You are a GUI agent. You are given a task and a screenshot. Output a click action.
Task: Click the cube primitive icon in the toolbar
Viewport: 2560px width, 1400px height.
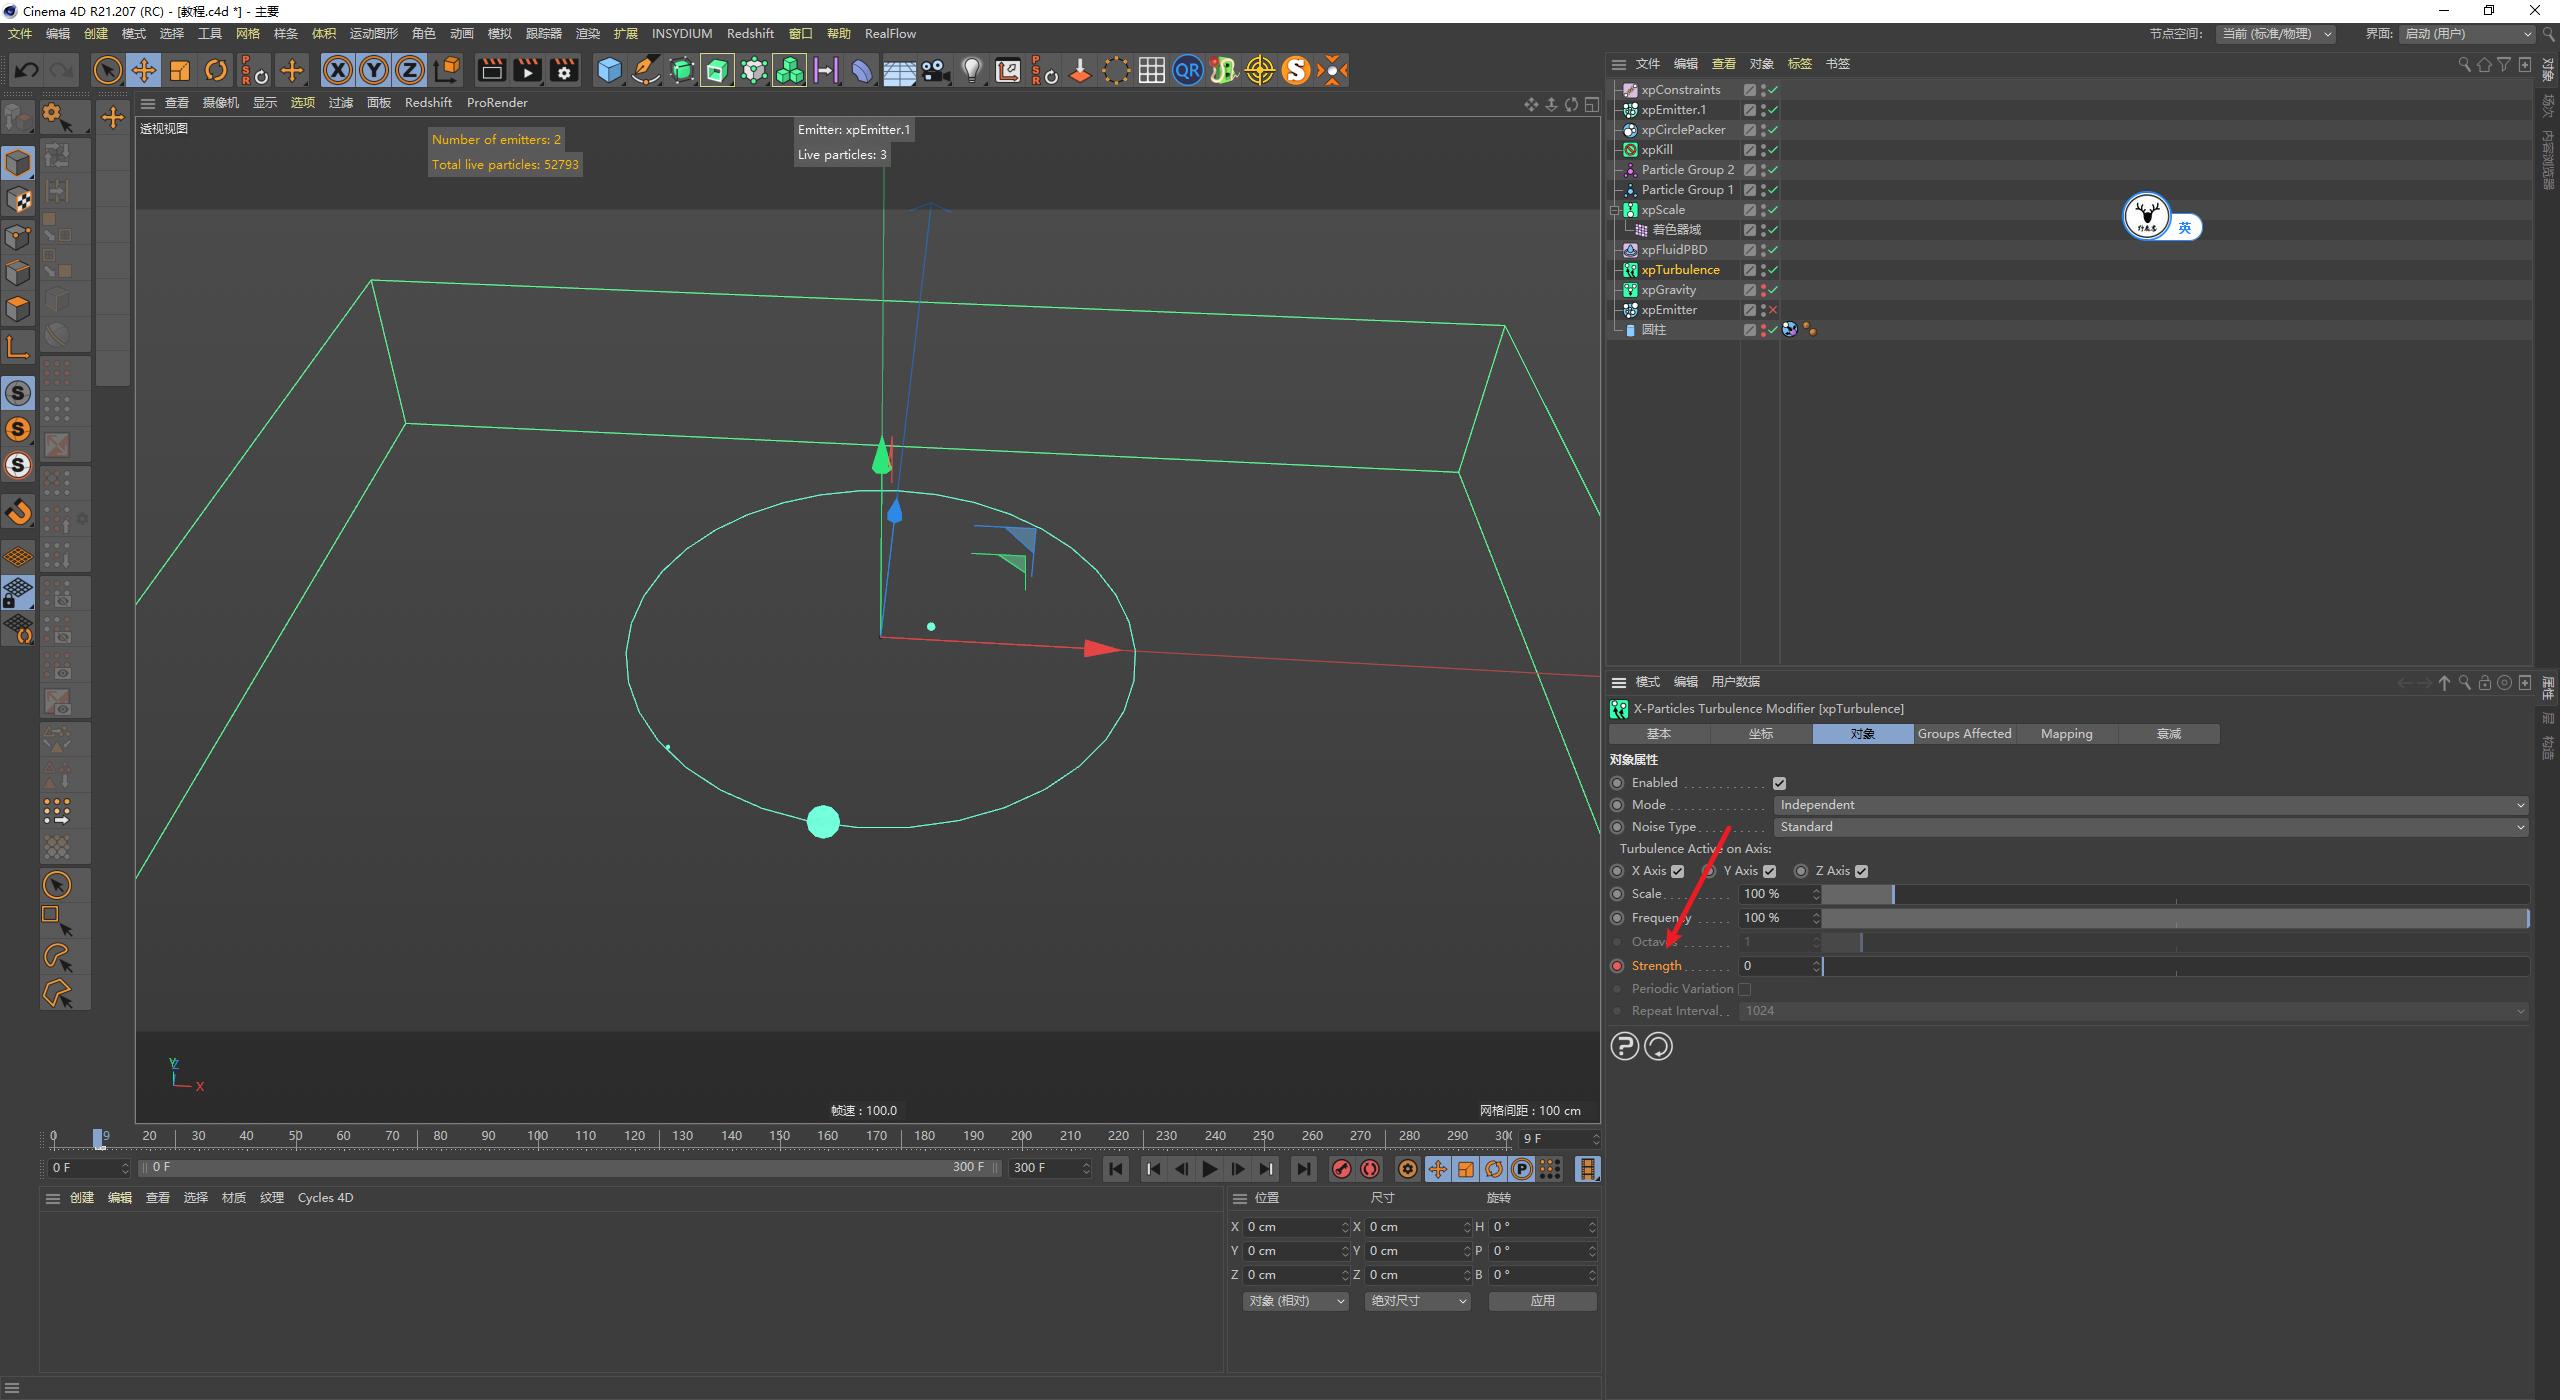coord(610,70)
